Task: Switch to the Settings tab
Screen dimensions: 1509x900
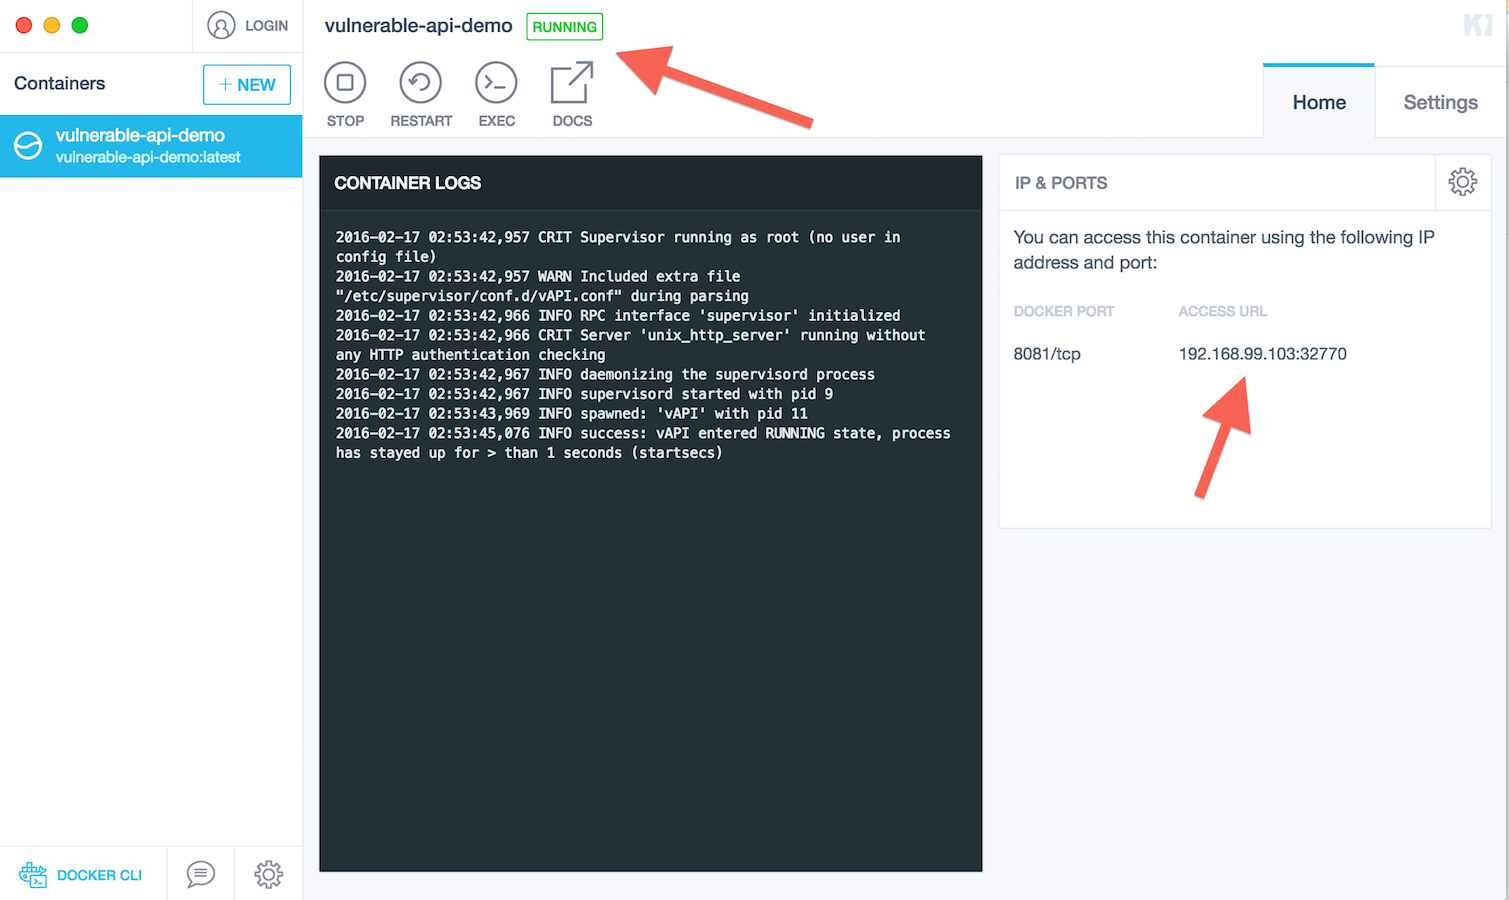Action: (1440, 102)
